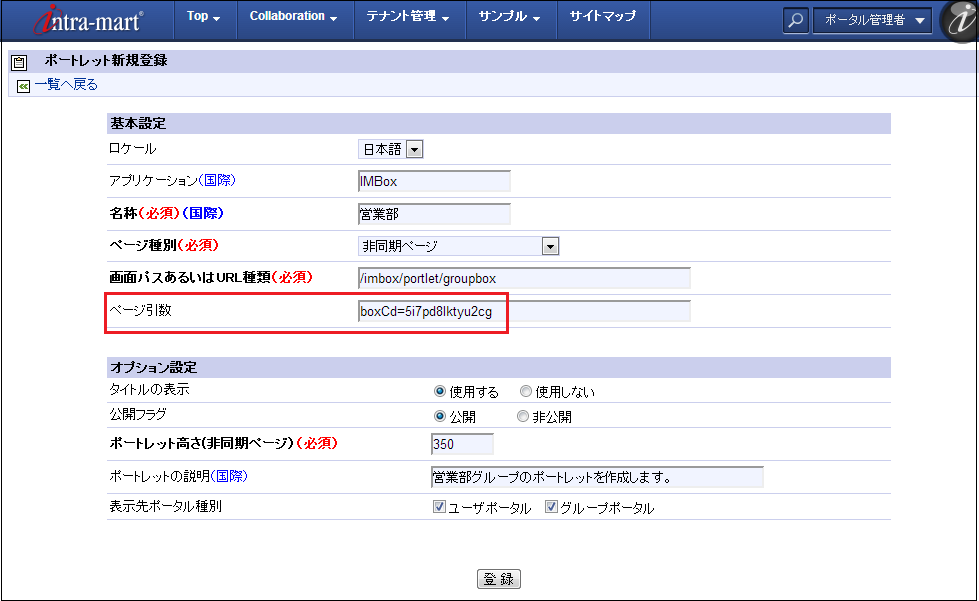Open the ロケール language dropdown
Screen dimensions: 979x601
pos(414,149)
